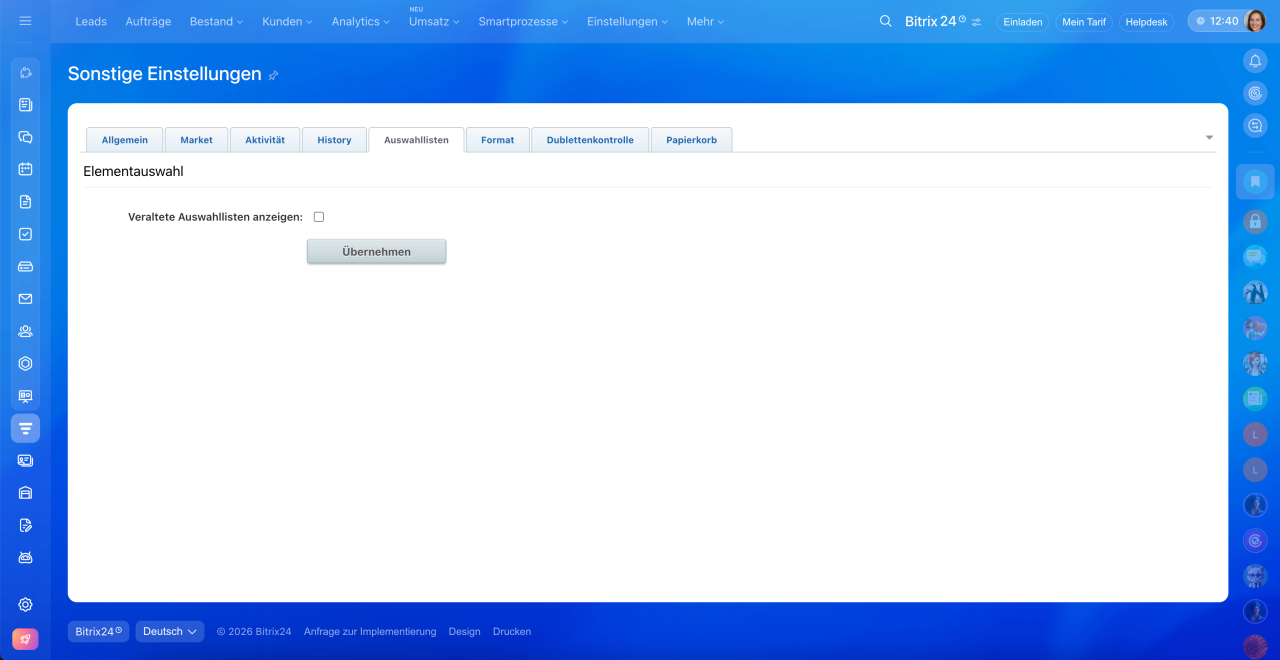Switch to the Market tab

[x=196, y=140]
